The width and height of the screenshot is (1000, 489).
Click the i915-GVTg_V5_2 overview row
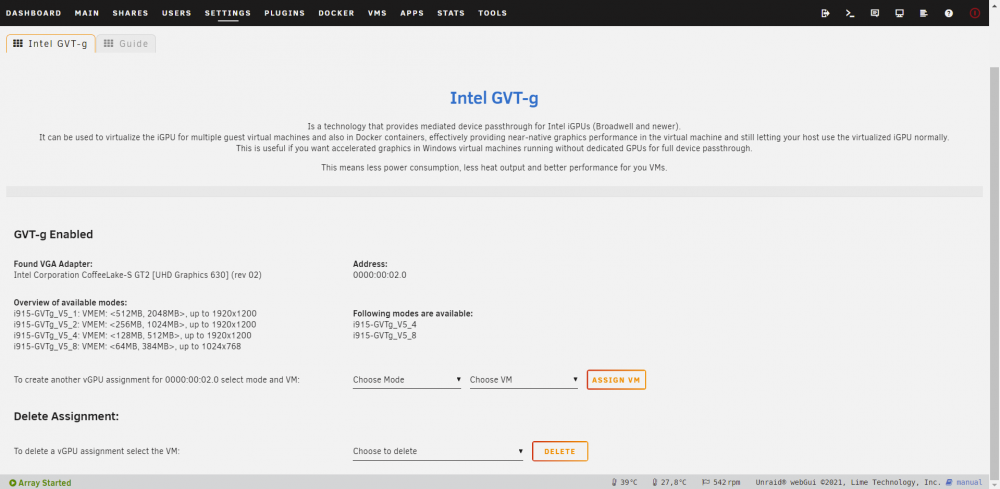tap(135, 325)
